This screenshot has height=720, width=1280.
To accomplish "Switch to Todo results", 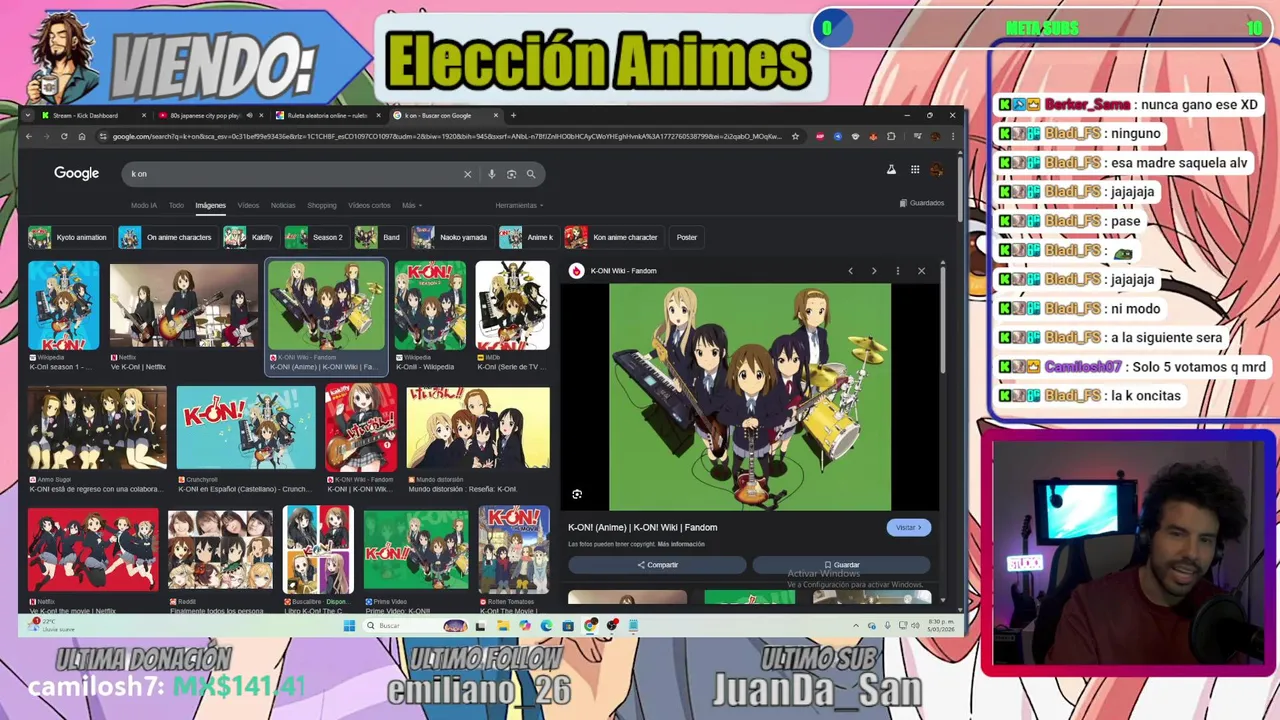I will point(176,205).
